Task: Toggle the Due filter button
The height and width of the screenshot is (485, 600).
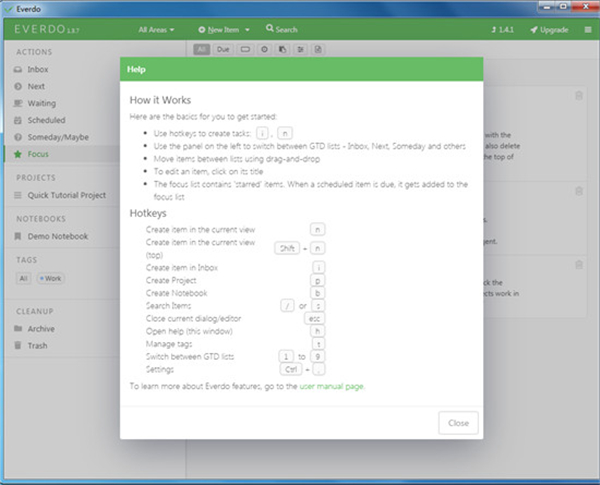Action: [223, 48]
